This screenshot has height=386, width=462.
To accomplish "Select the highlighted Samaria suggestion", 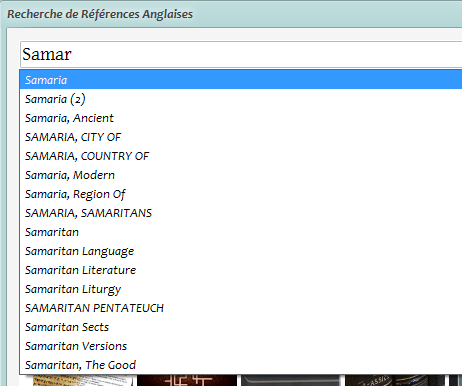I will click(241, 80).
